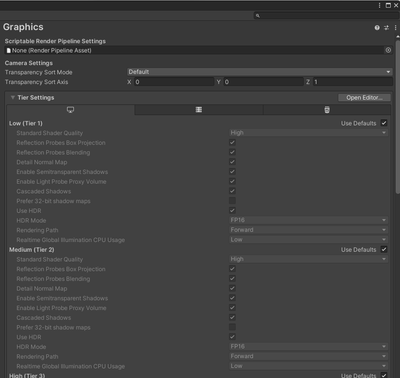Click the Camera Settings label

pyautogui.click(x=29, y=63)
